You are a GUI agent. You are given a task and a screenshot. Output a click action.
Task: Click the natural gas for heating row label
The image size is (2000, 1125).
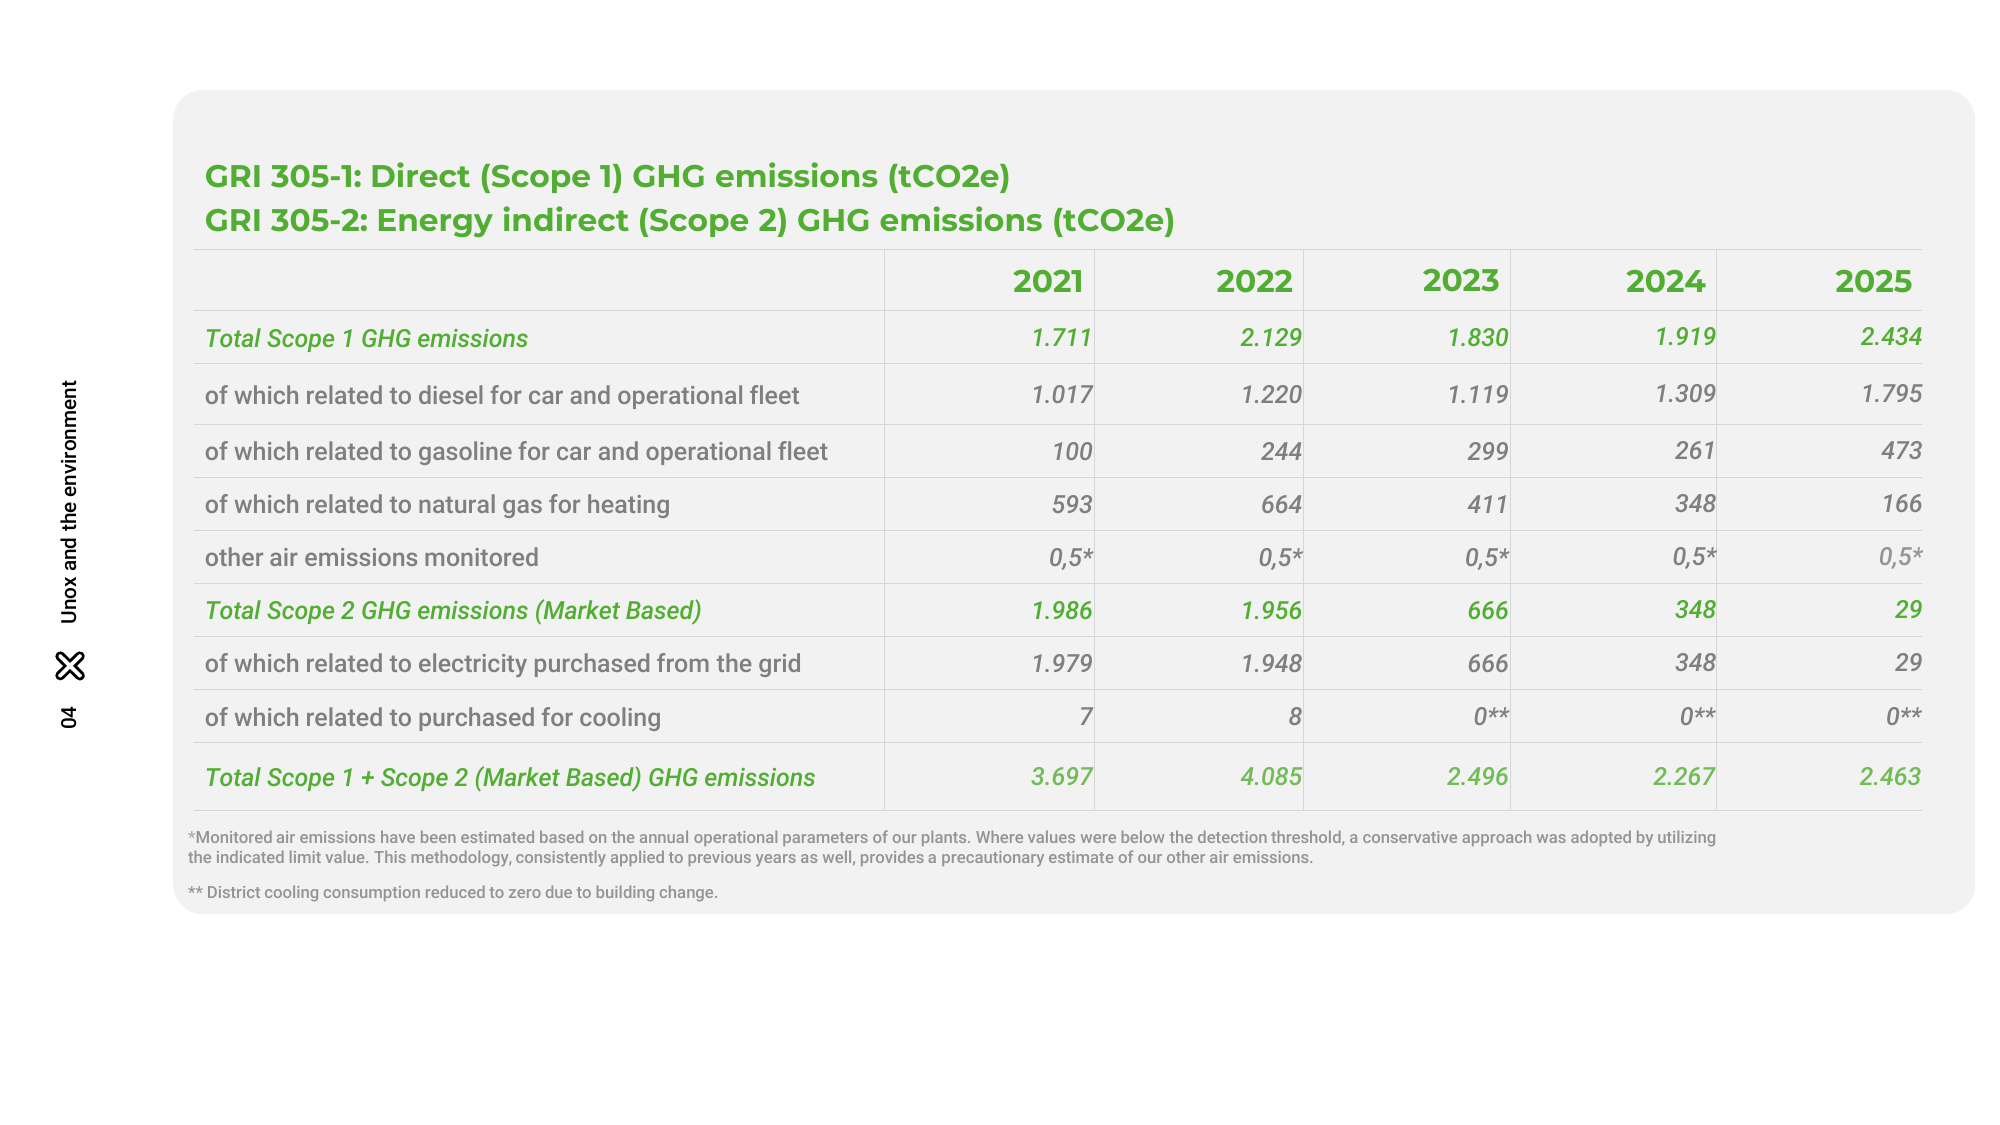(x=437, y=505)
